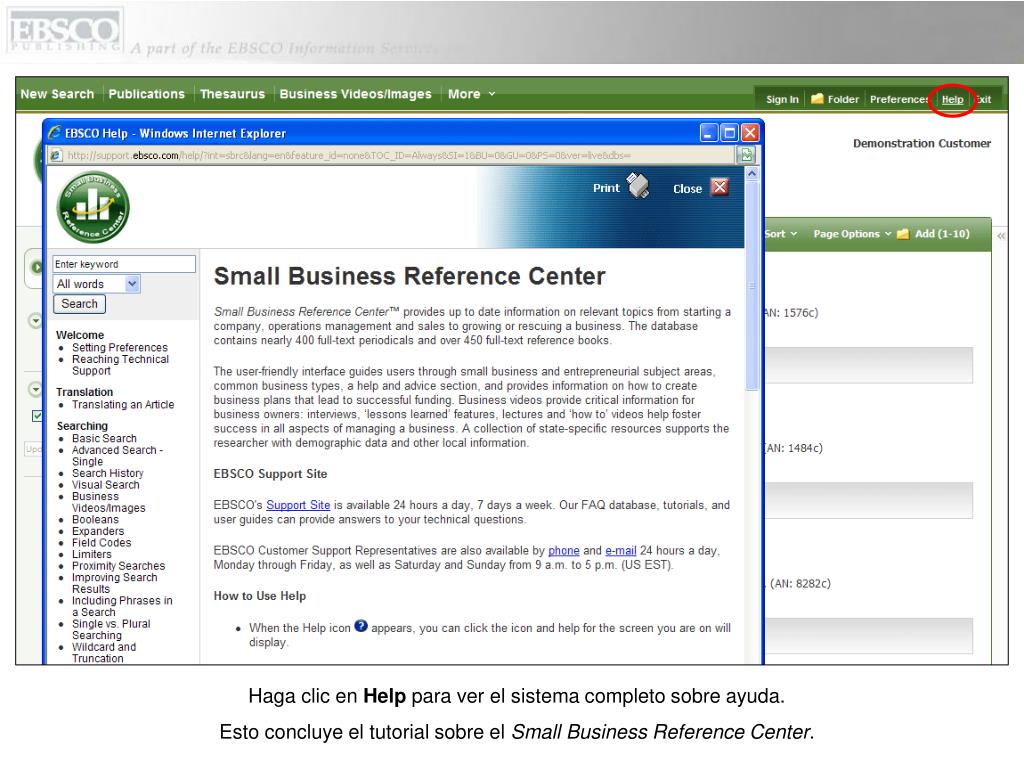Click the Folder icon in top toolbar

[816, 99]
